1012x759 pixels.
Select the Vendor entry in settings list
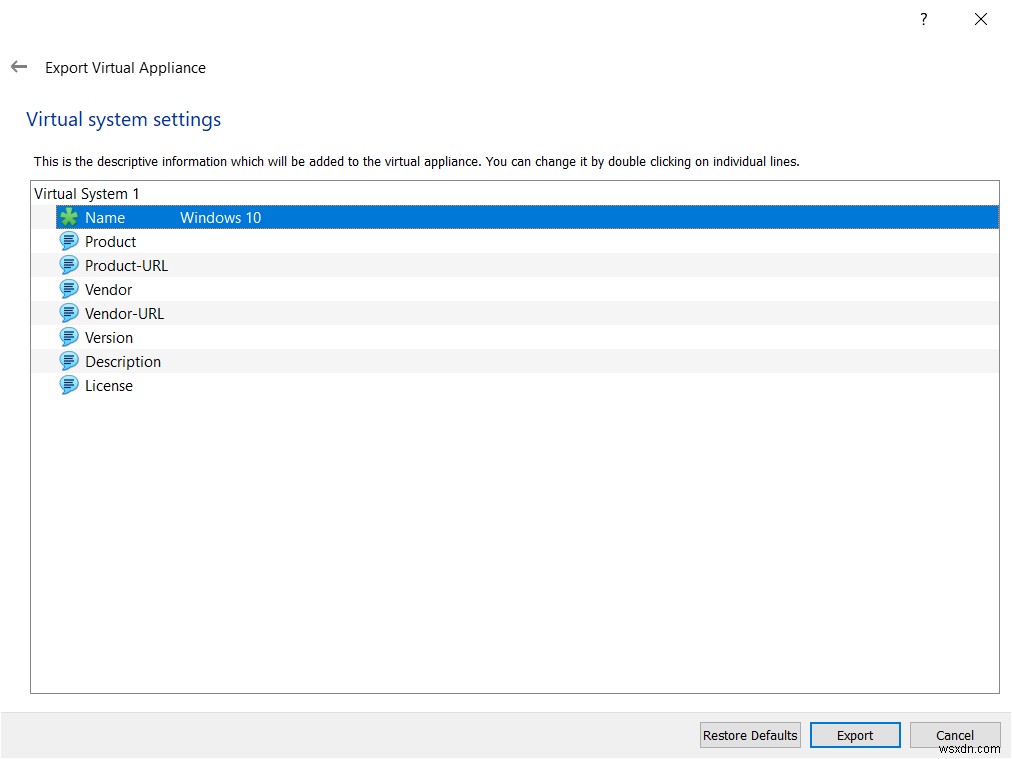(108, 289)
